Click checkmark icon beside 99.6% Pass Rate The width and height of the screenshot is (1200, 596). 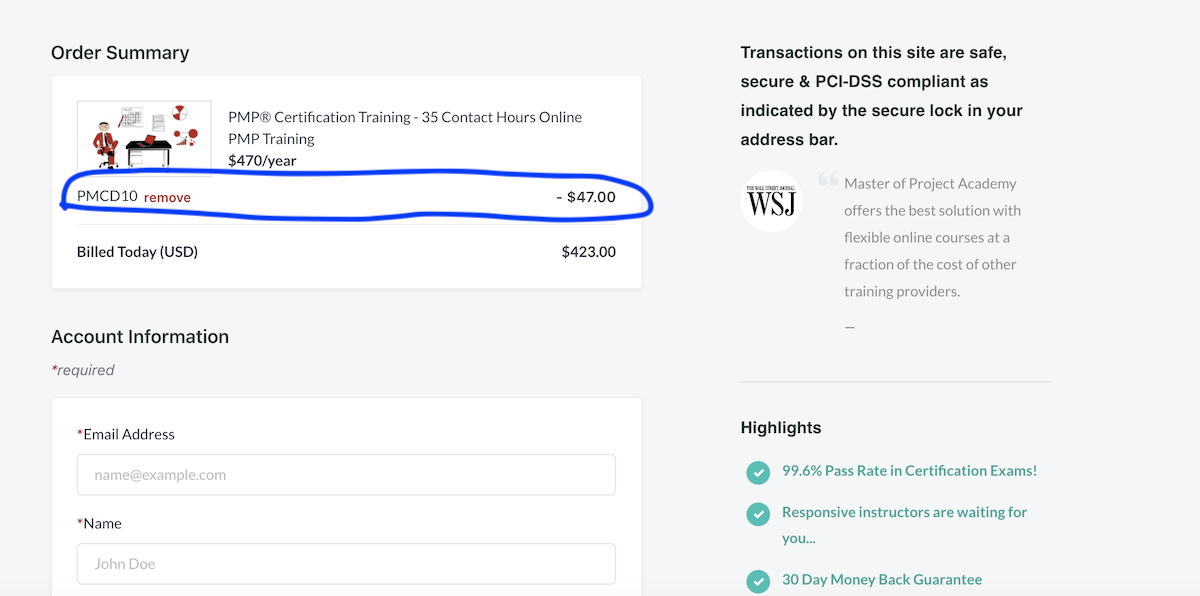pyautogui.click(x=758, y=472)
